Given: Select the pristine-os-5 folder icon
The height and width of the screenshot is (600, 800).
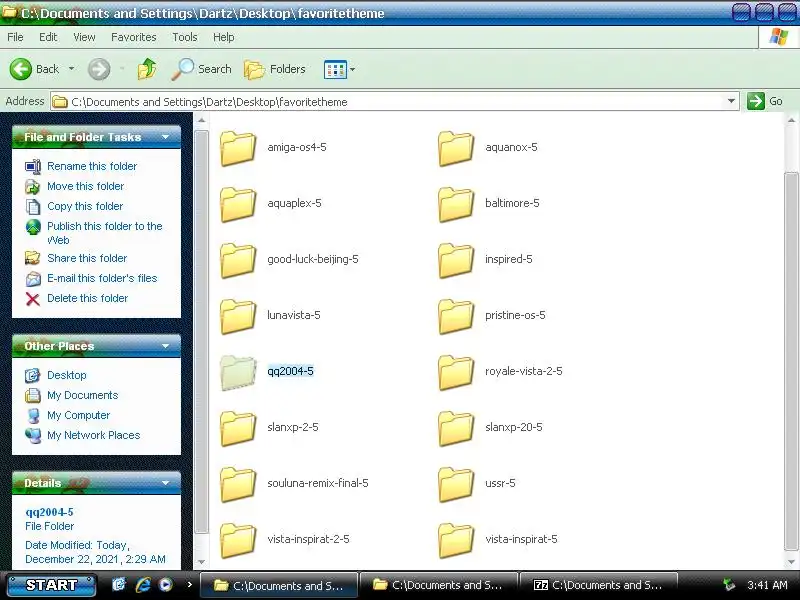Looking at the screenshot, I should click(456, 316).
